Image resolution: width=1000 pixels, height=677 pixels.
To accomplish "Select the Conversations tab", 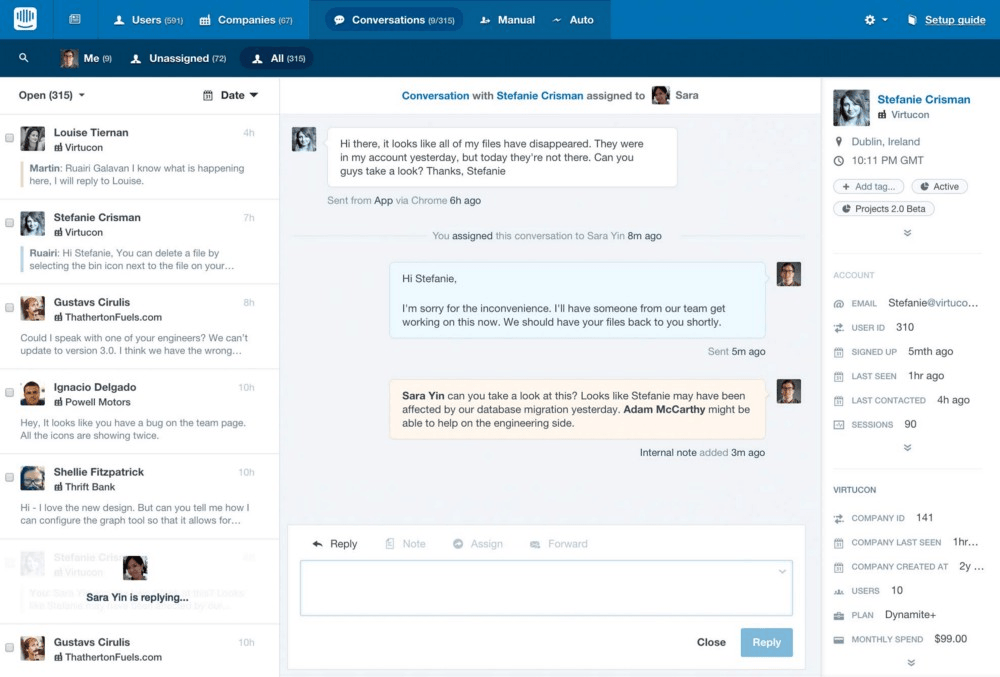I will [394, 20].
